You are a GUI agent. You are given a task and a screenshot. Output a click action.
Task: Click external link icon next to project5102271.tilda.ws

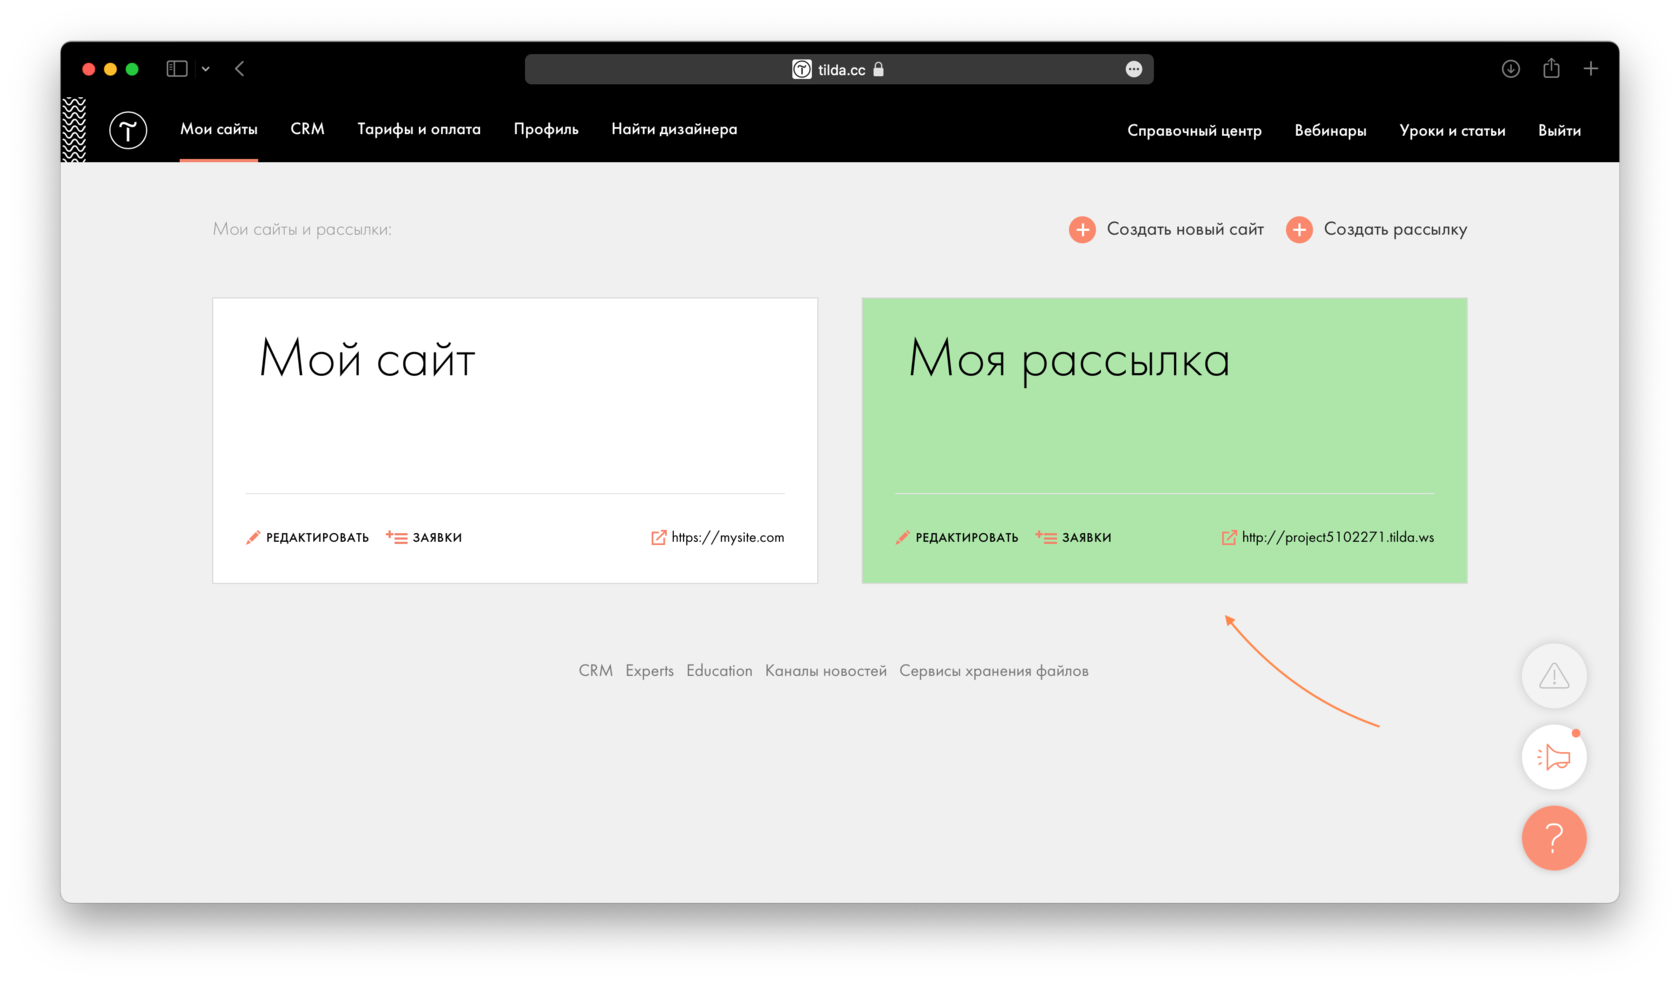point(1229,538)
